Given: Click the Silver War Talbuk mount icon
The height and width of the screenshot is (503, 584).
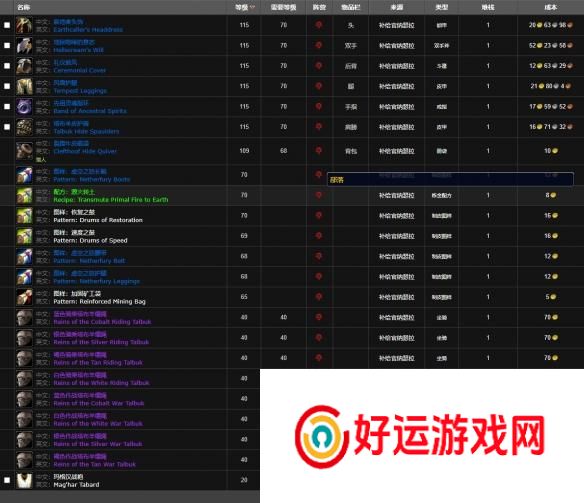Looking at the screenshot, I should [24, 440].
